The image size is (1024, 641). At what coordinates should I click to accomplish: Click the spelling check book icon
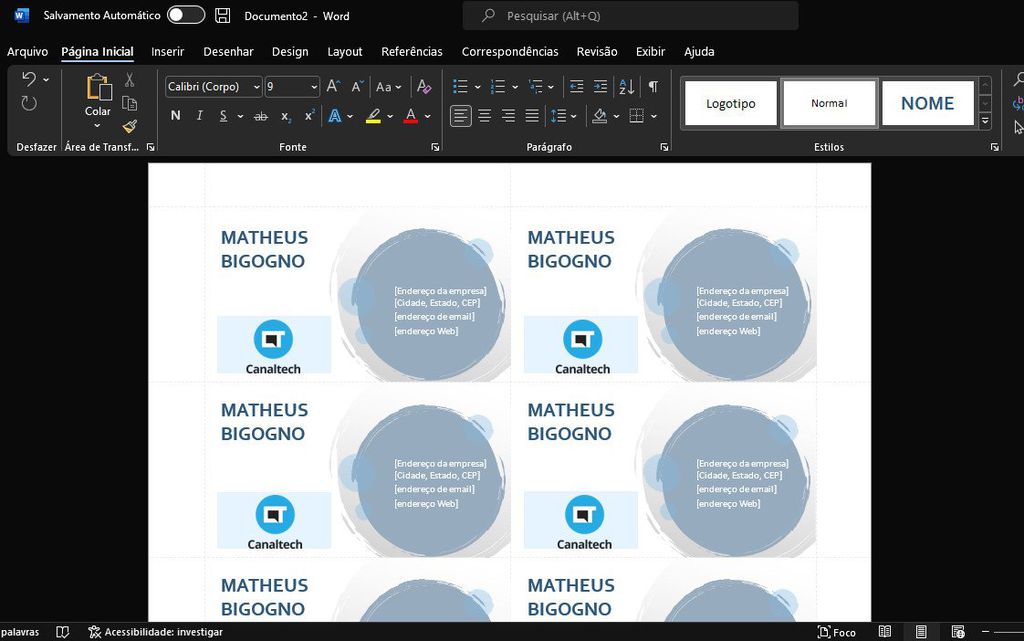pos(63,632)
